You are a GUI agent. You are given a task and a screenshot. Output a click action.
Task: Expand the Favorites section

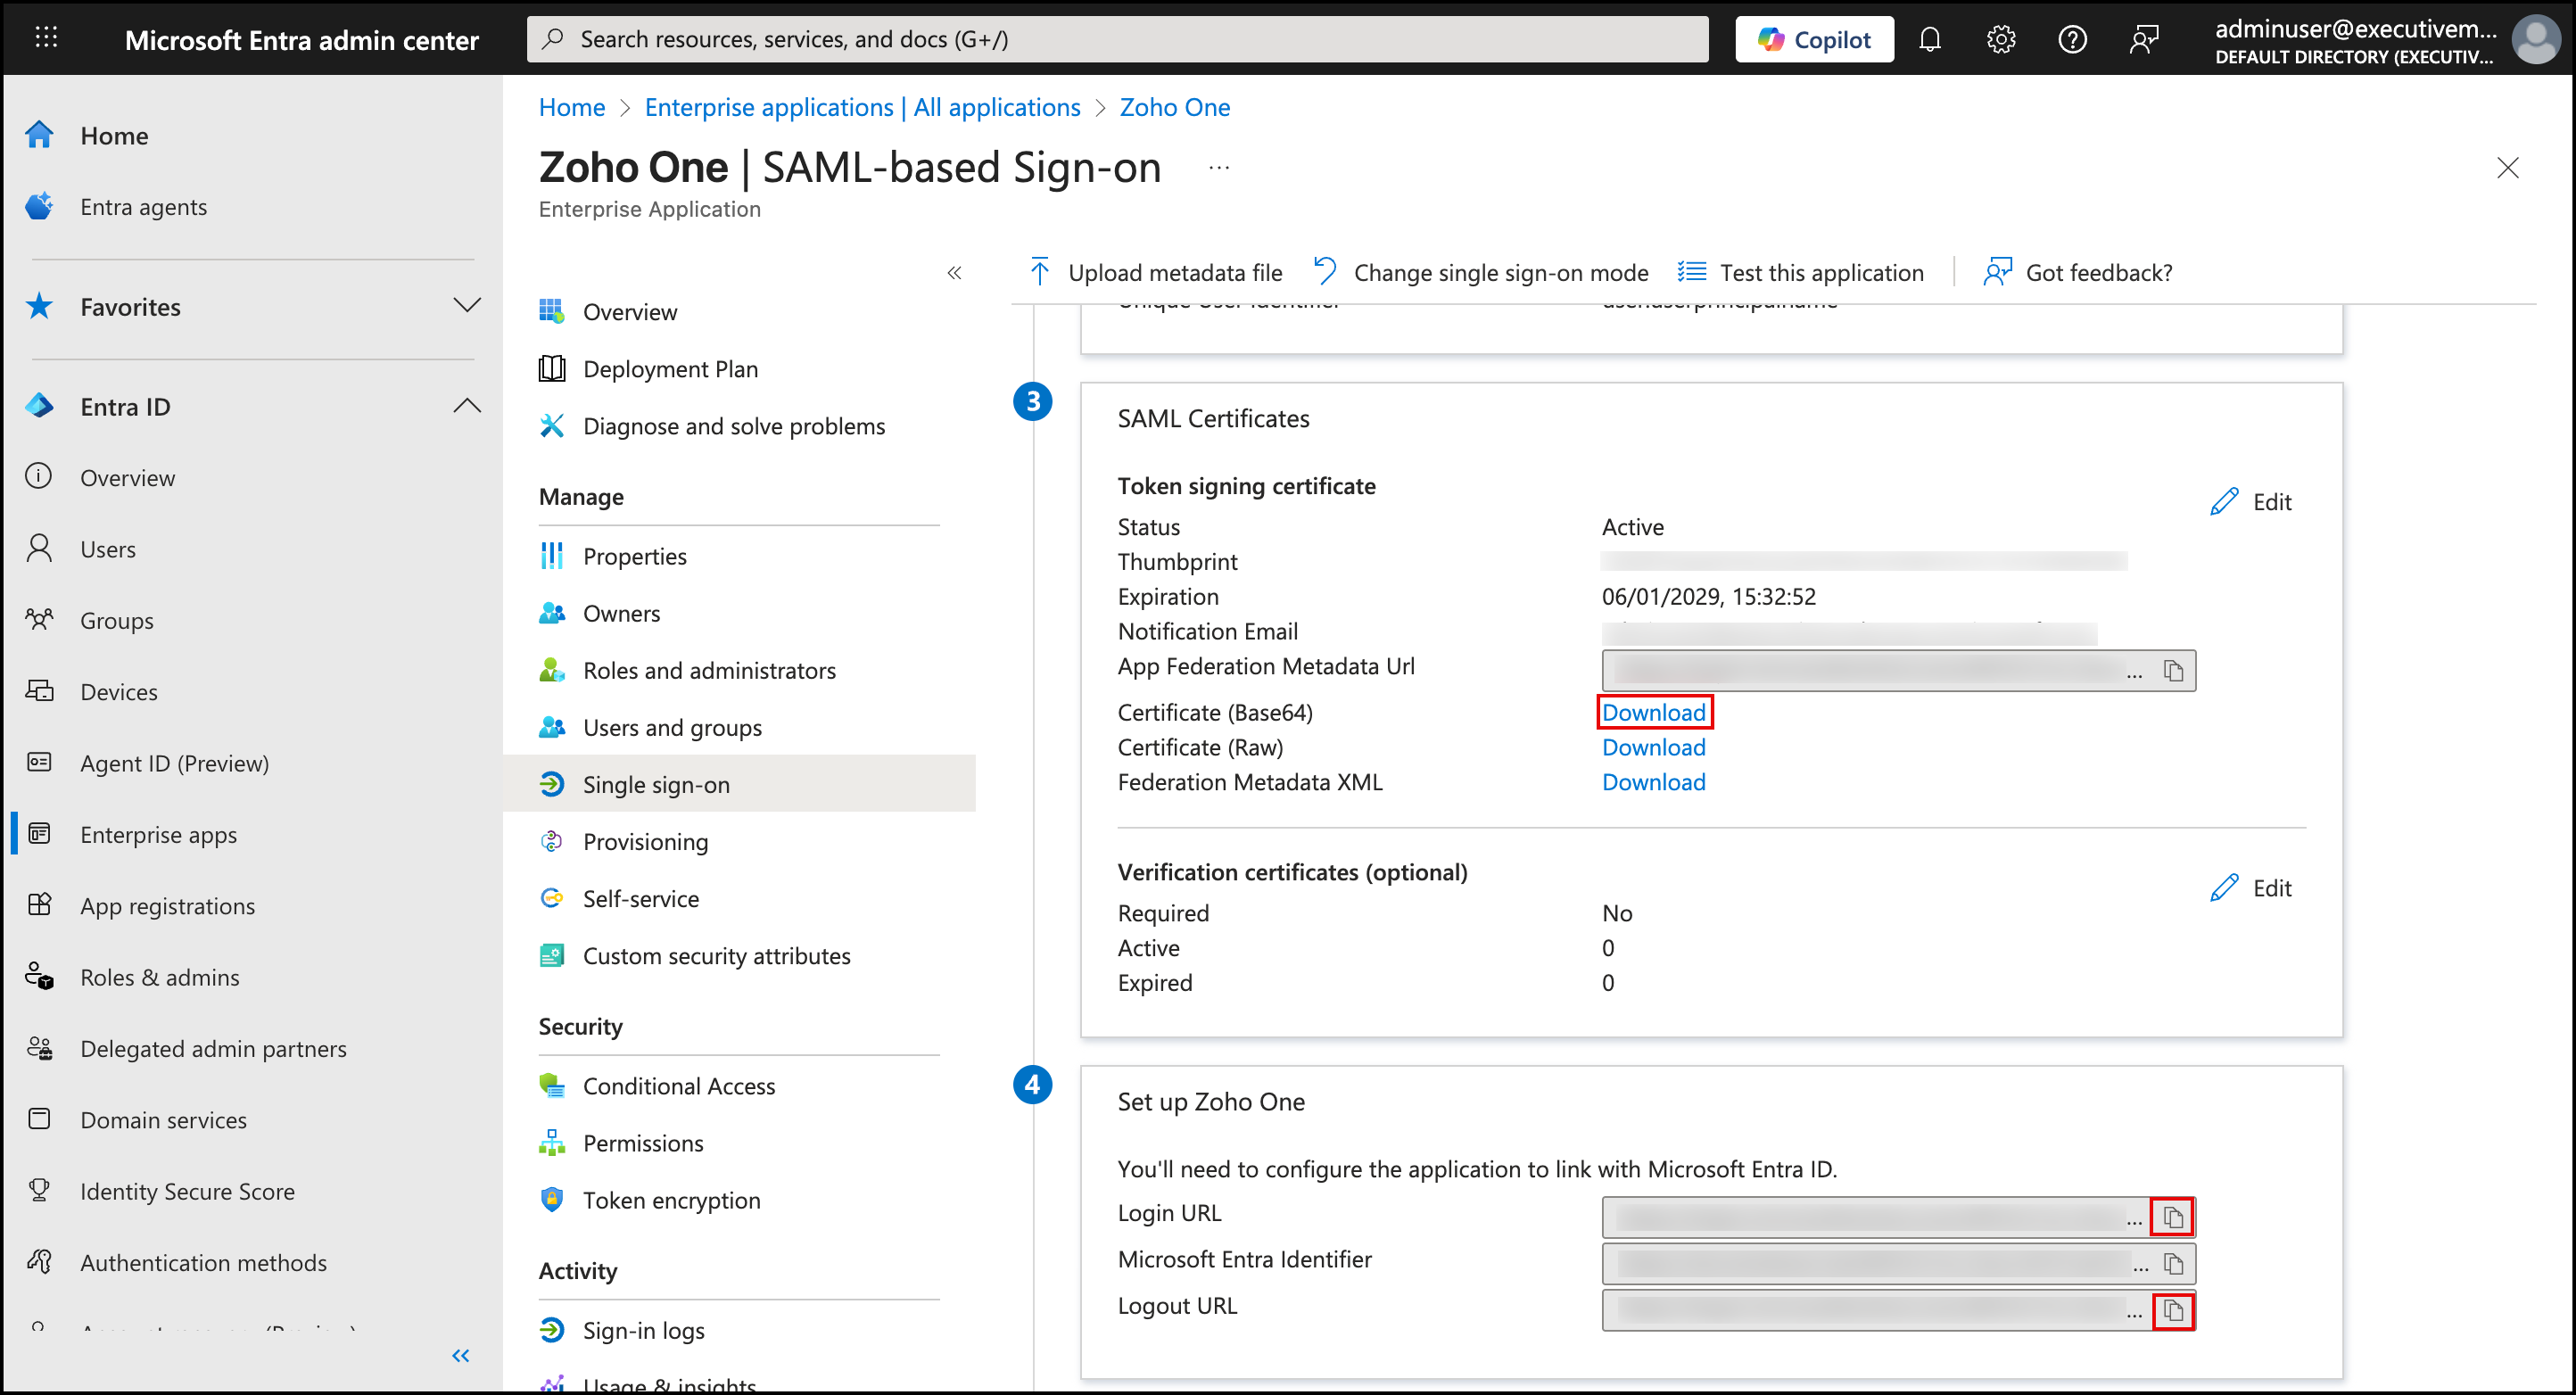pyautogui.click(x=467, y=306)
